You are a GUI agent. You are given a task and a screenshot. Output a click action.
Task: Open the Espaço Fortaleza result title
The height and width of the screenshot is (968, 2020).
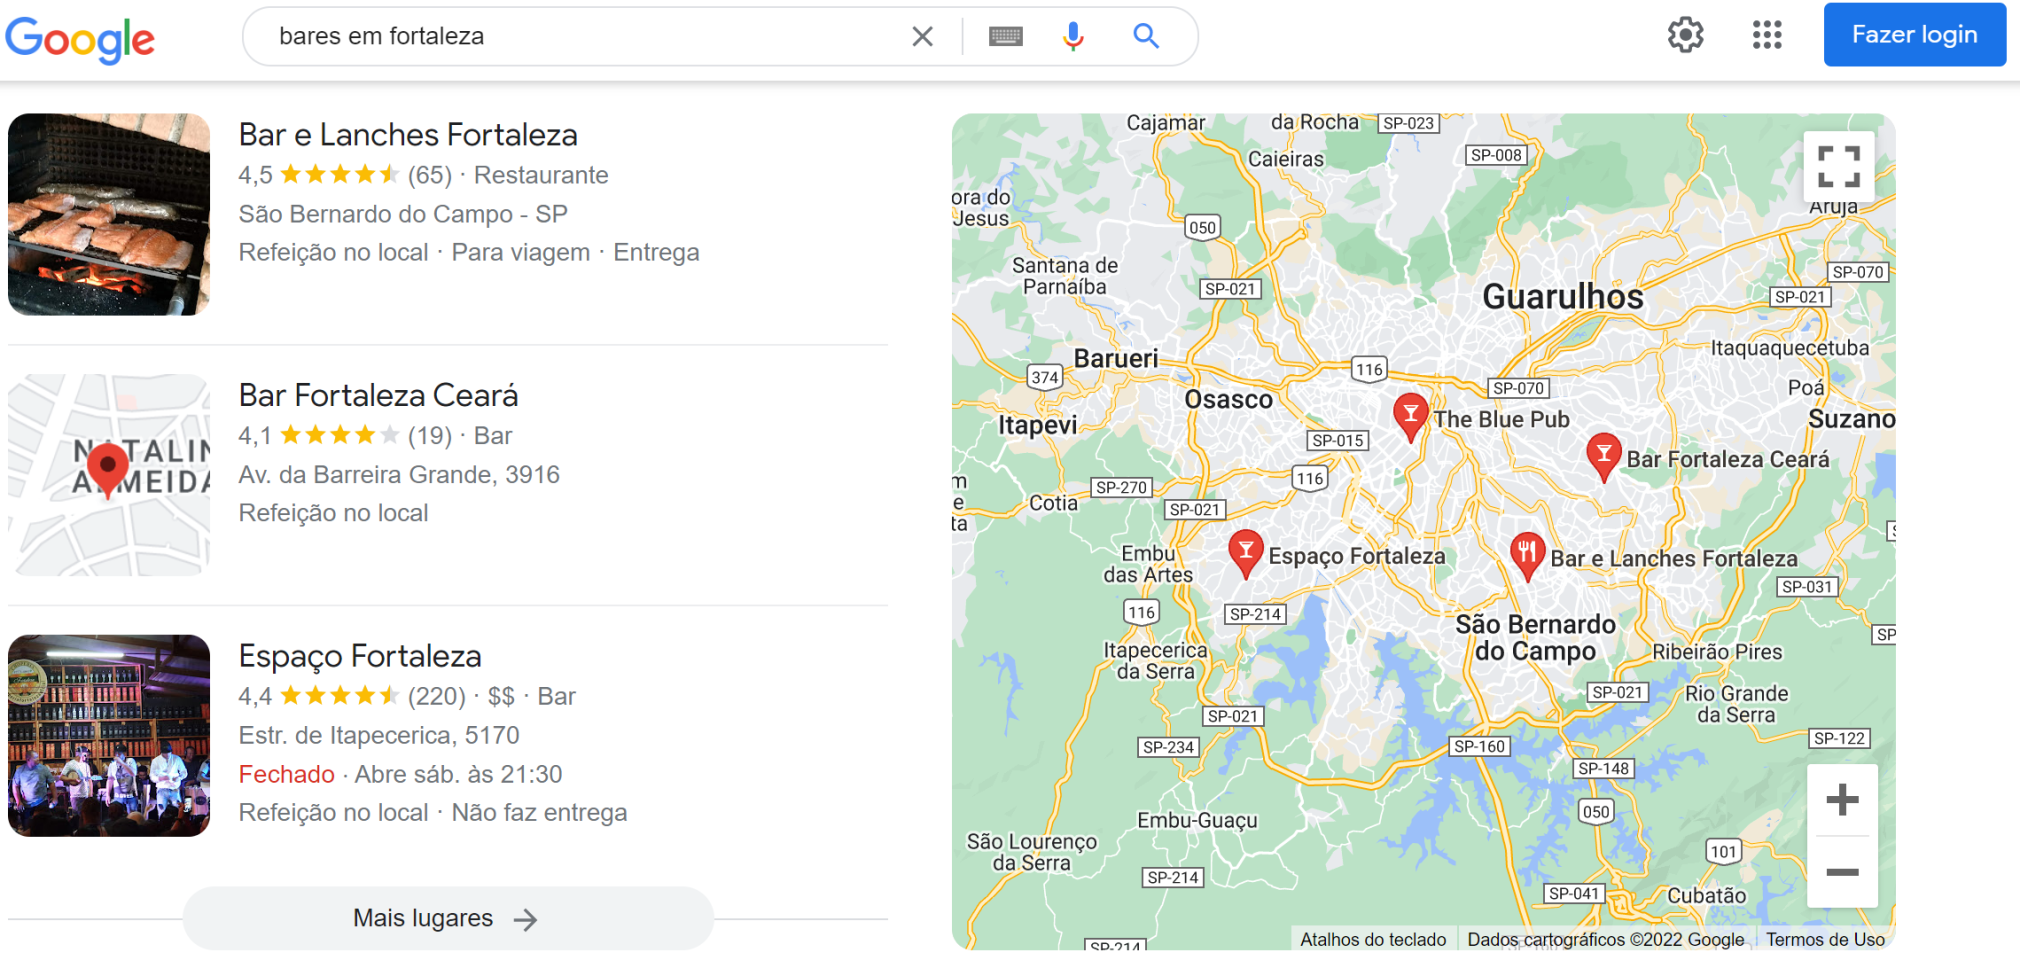360,656
